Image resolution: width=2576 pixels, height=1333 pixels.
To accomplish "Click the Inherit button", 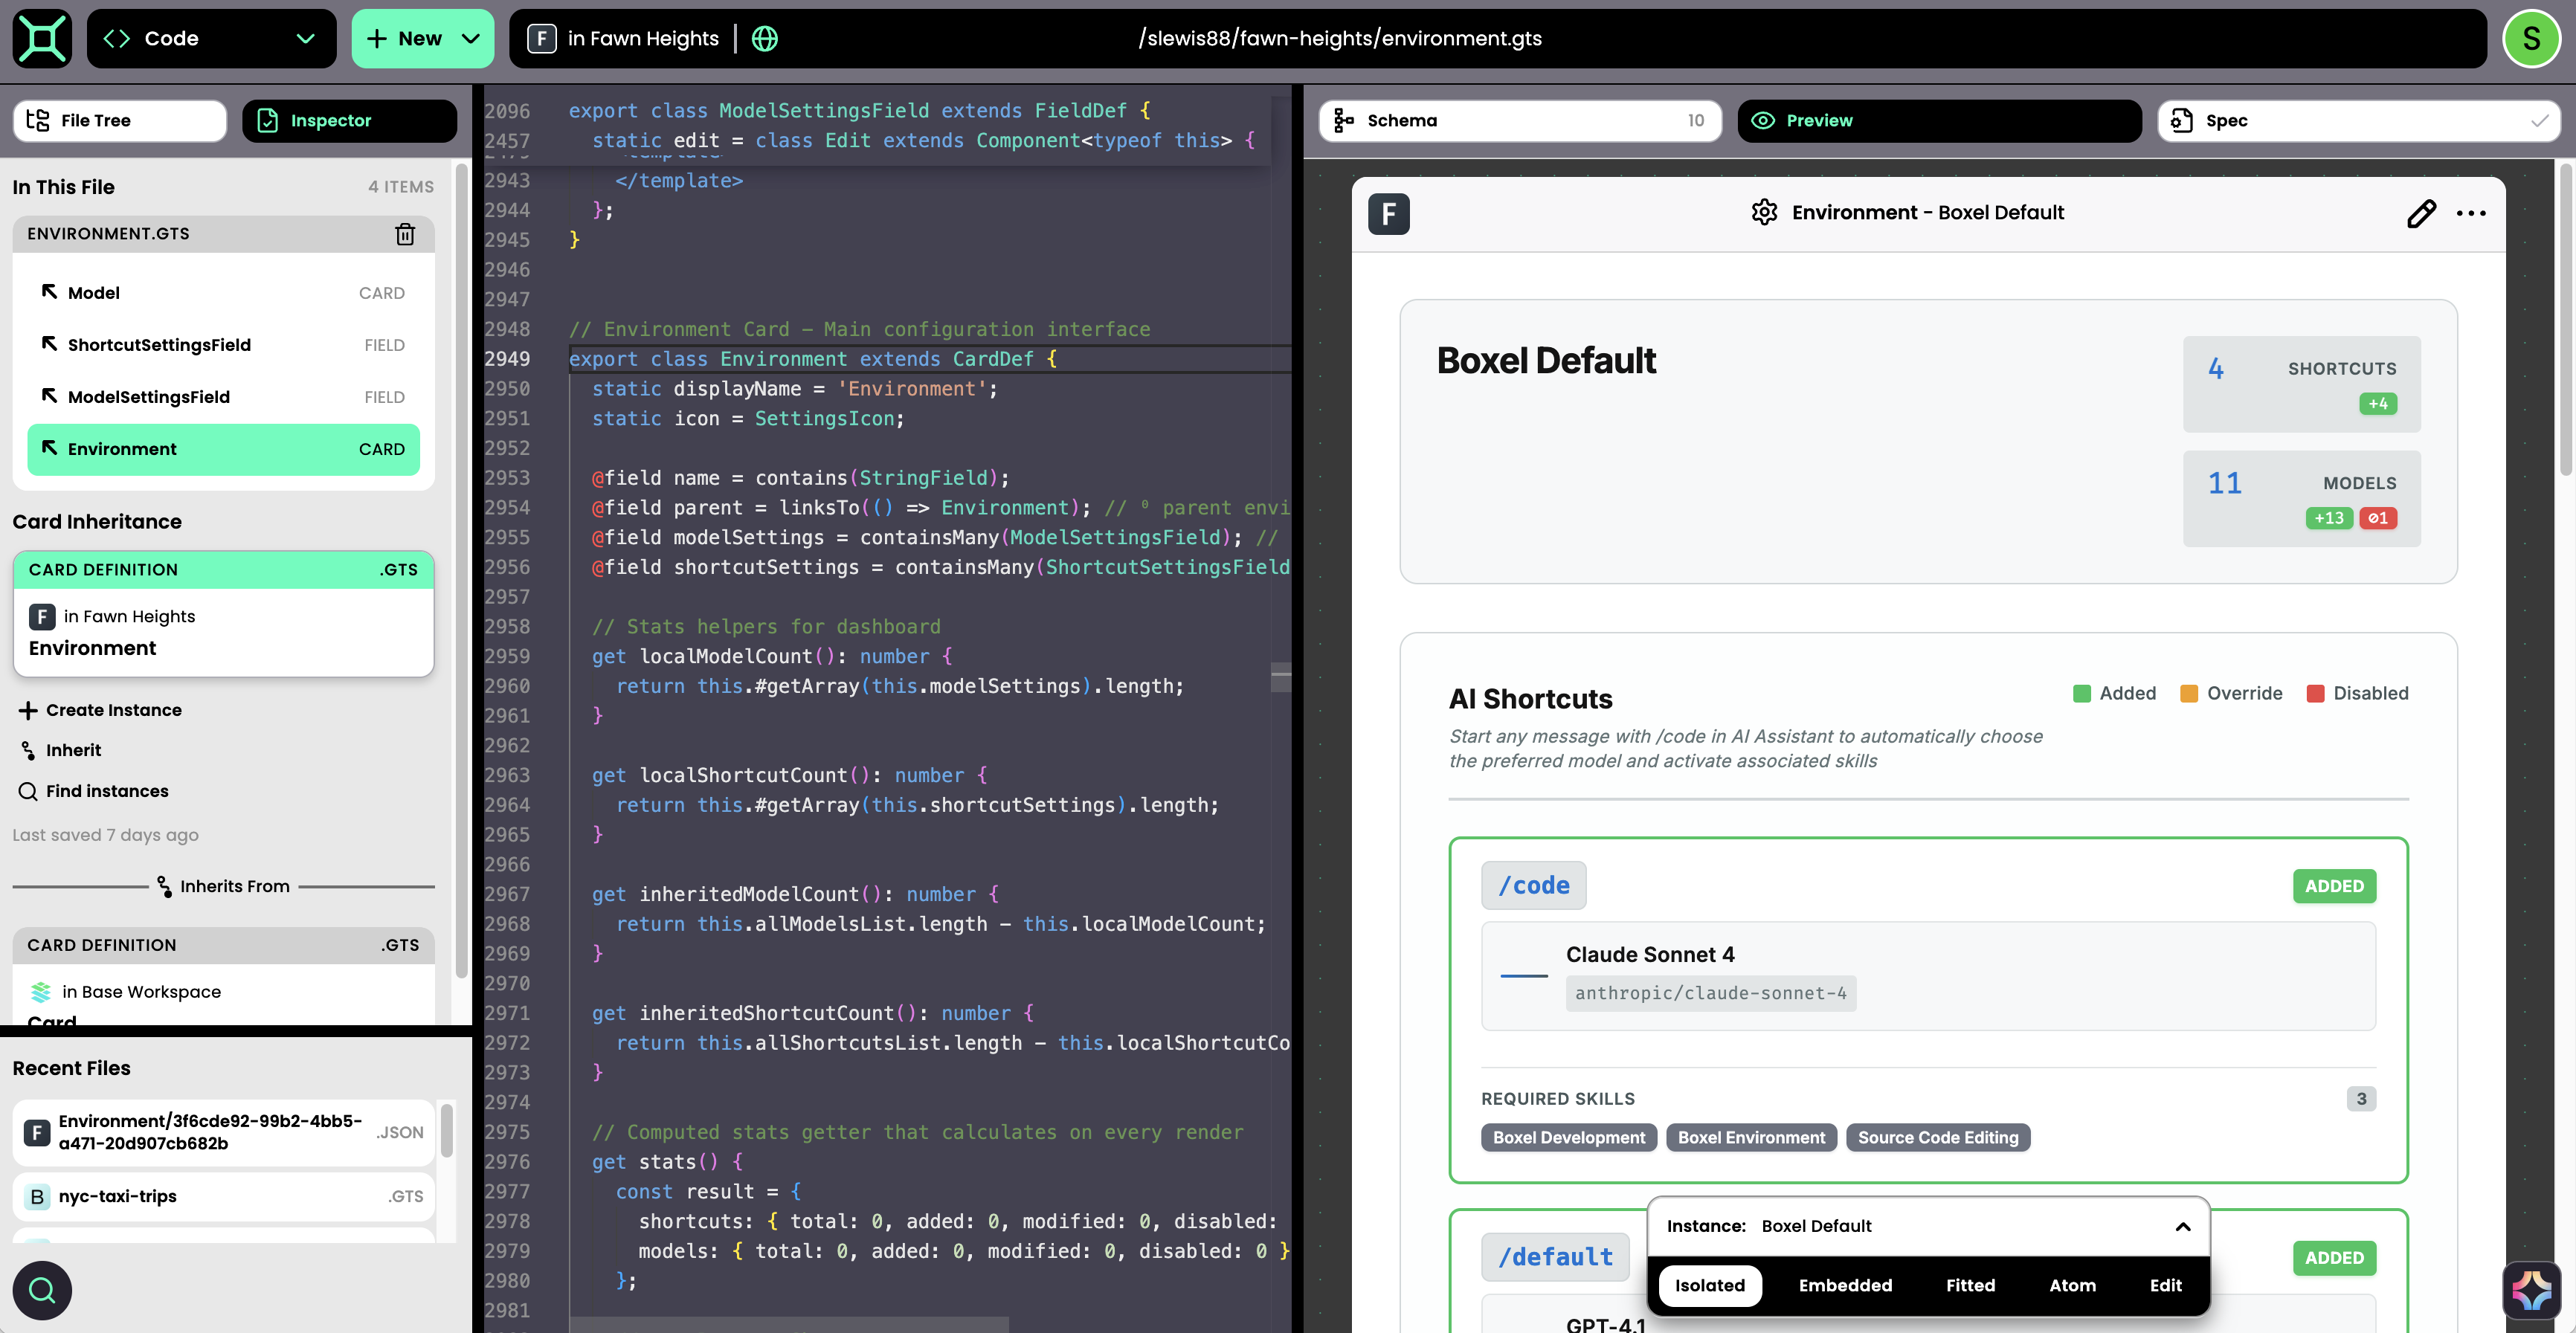I will point(61,750).
